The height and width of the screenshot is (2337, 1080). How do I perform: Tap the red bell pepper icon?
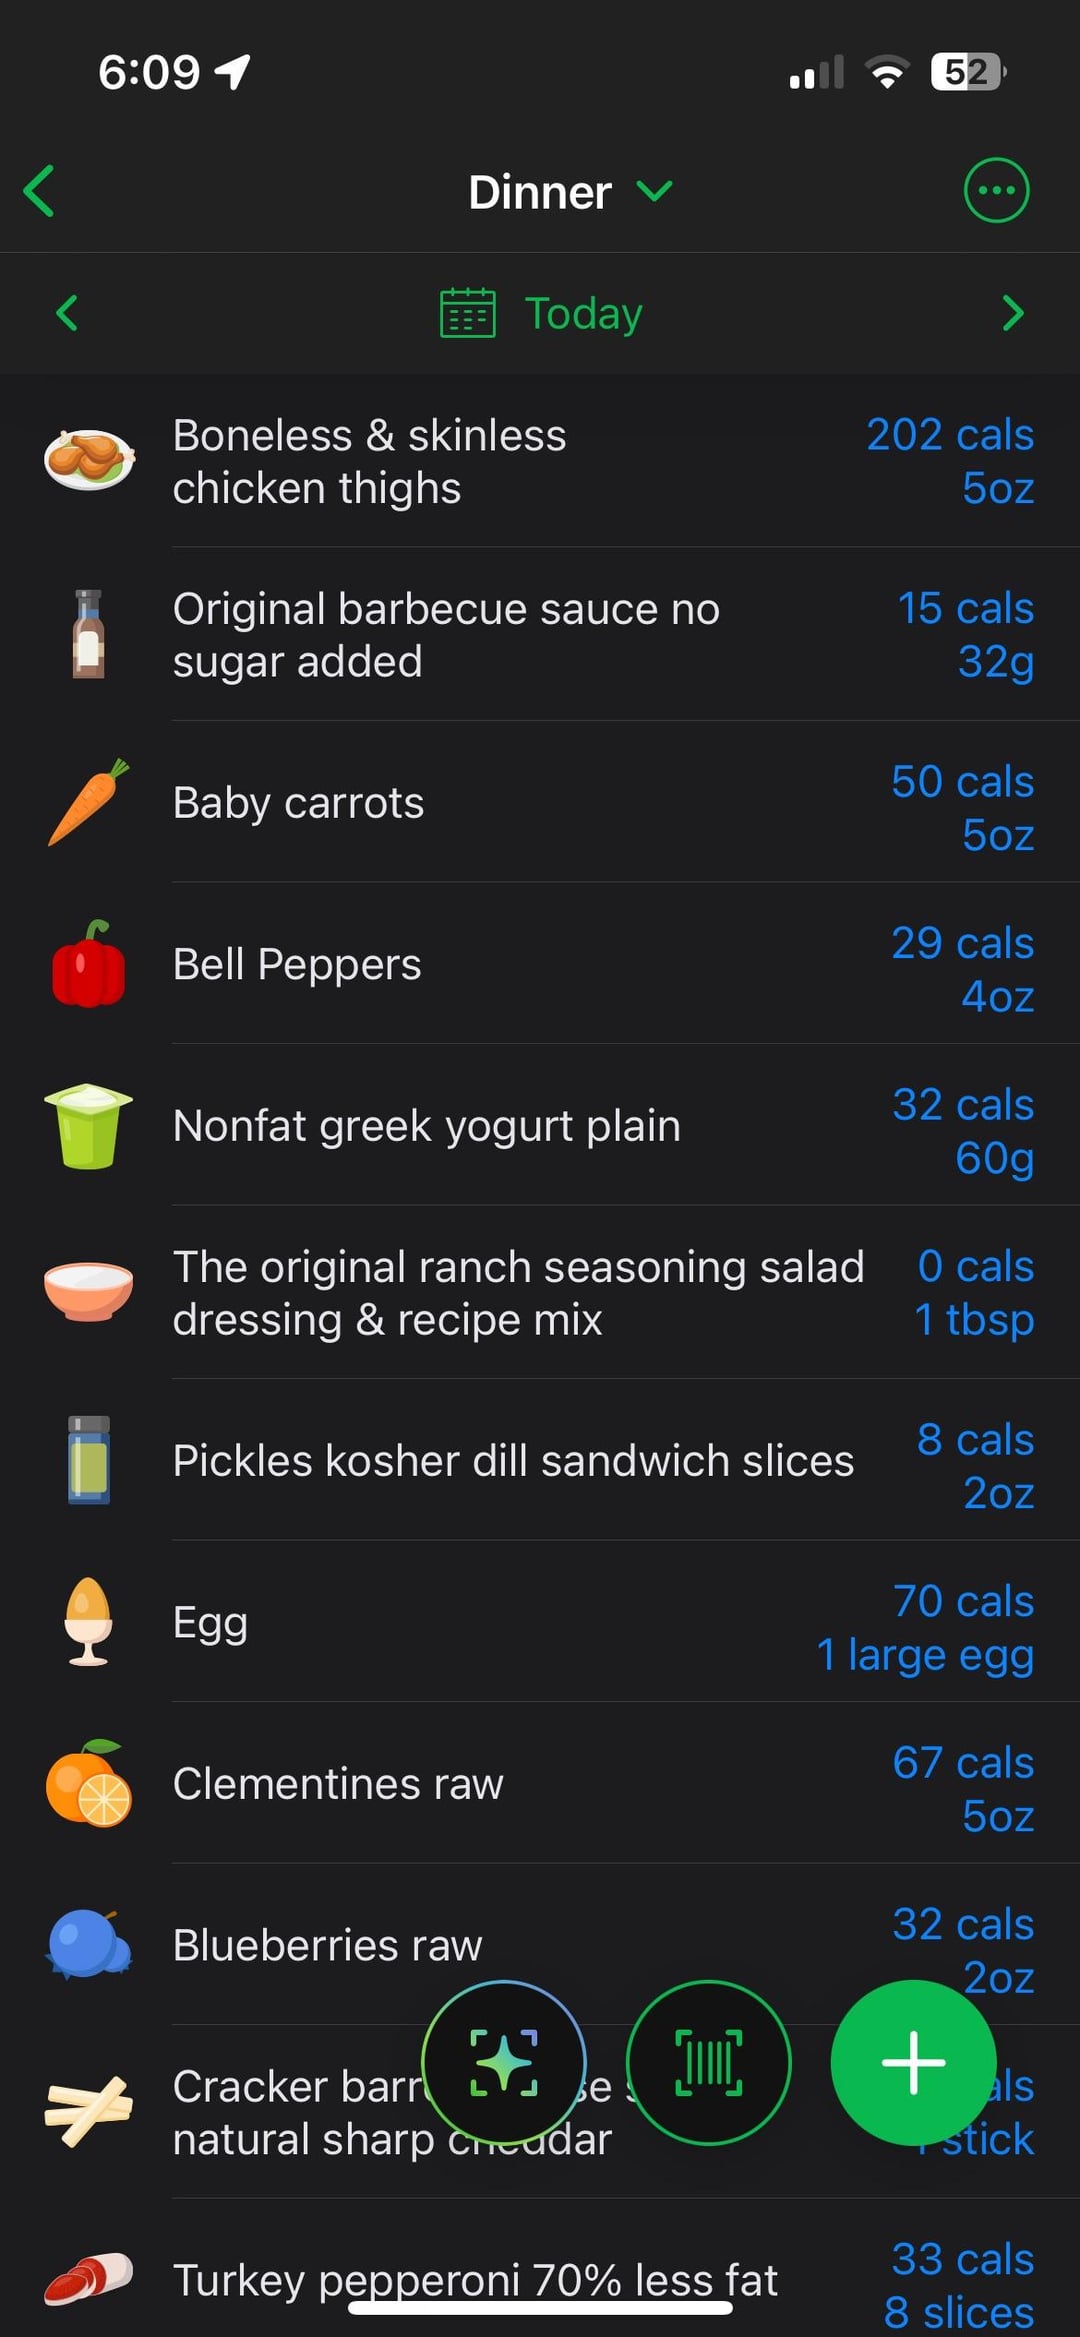coord(89,964)
